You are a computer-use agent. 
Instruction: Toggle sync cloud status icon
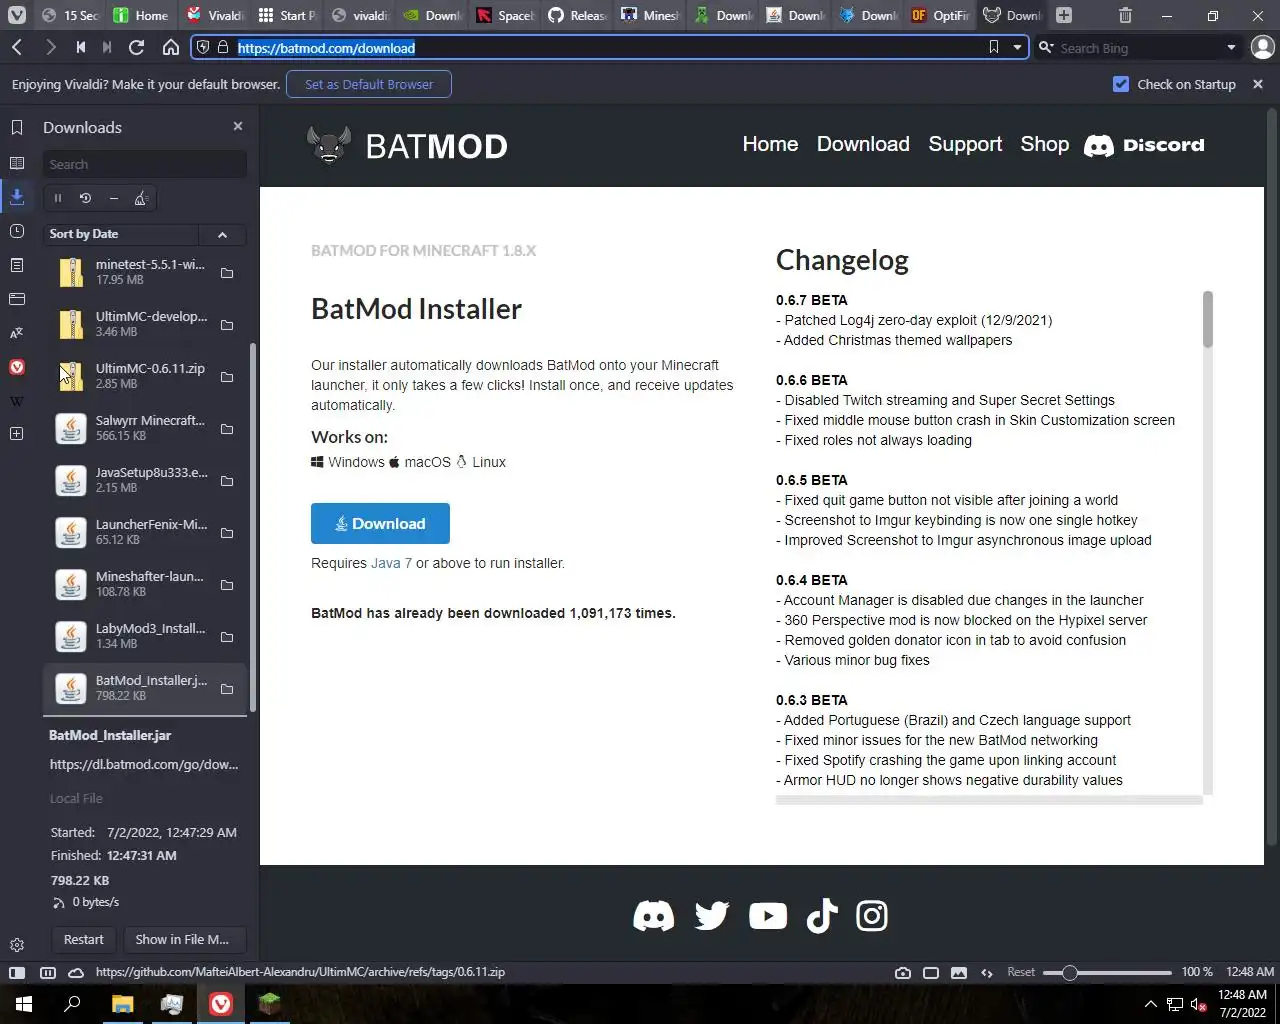76,972
